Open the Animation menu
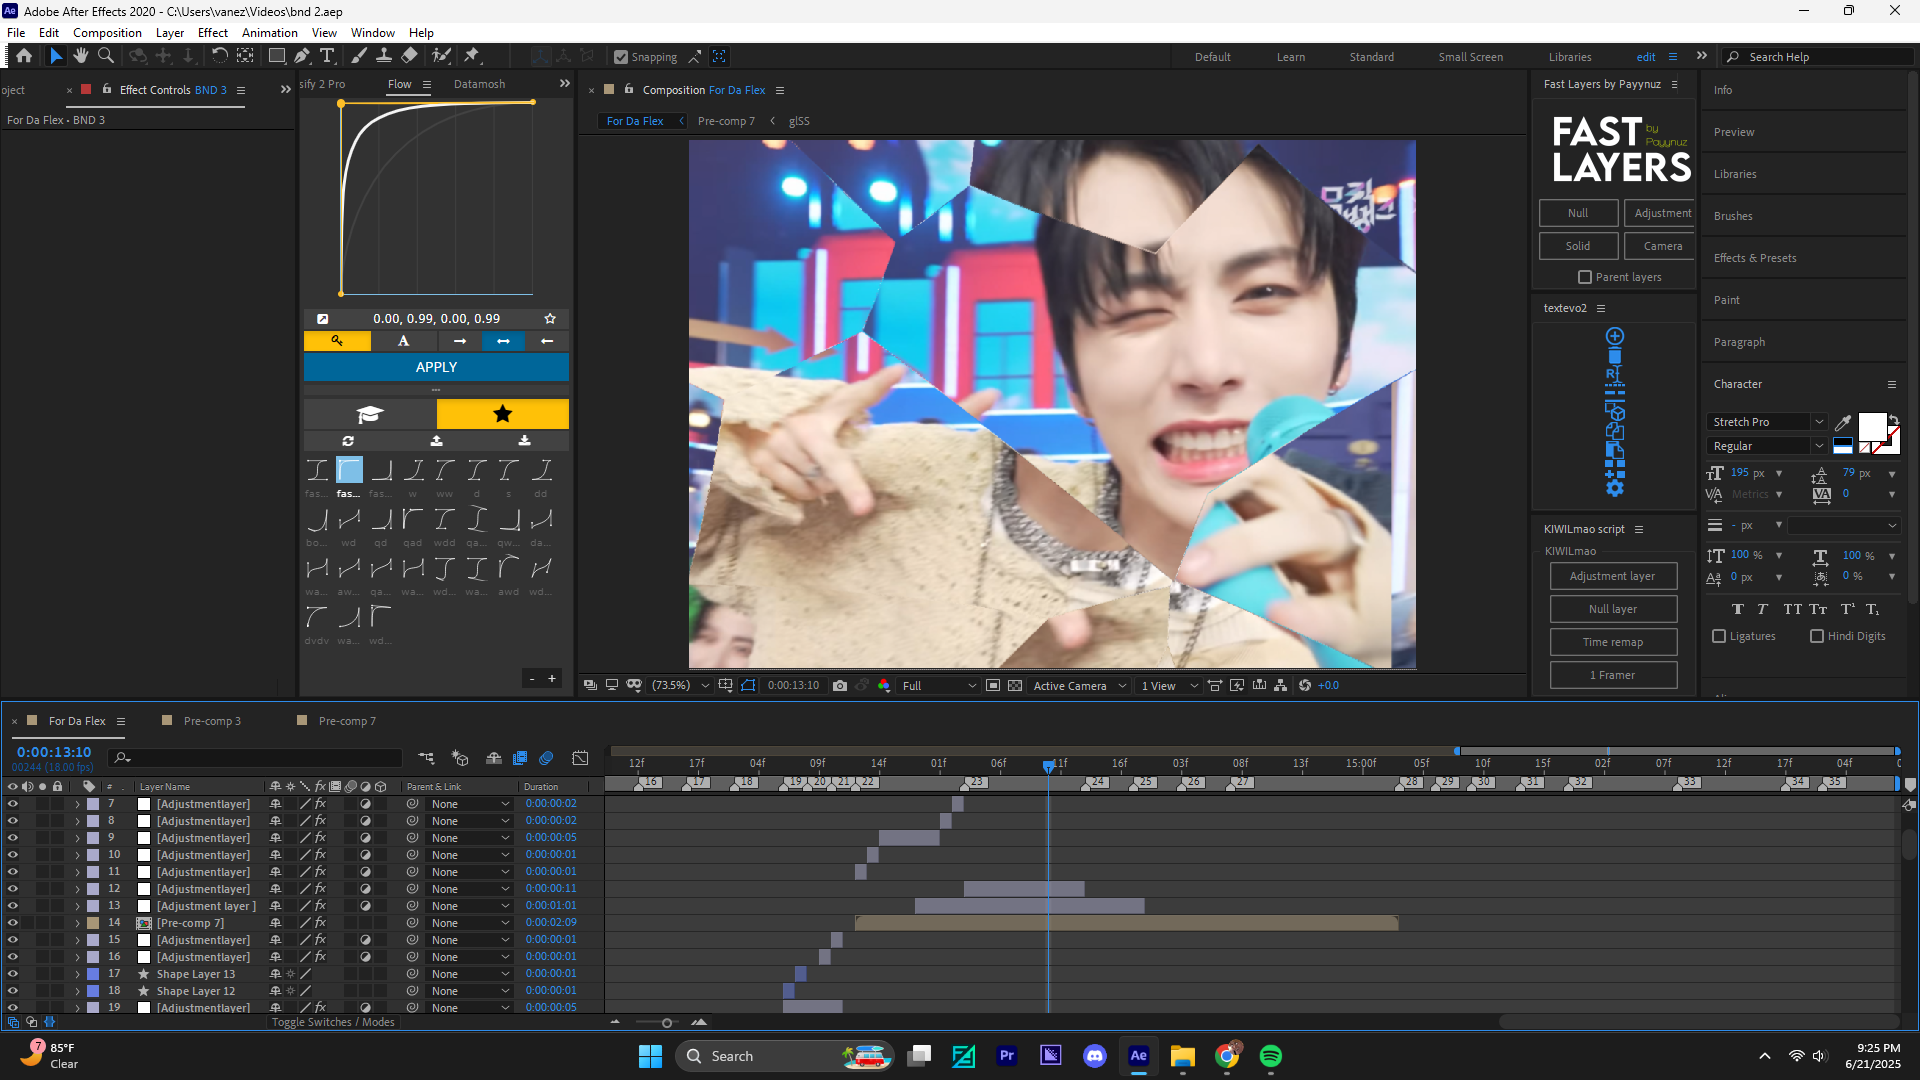1920x1080 pixels. click(269, 33)
